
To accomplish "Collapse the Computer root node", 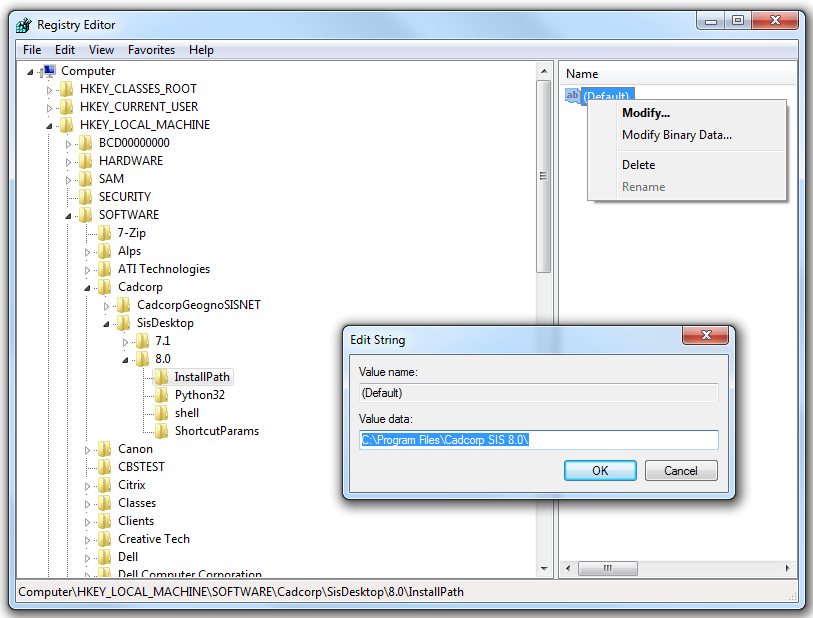I will (x=31, y=72).
